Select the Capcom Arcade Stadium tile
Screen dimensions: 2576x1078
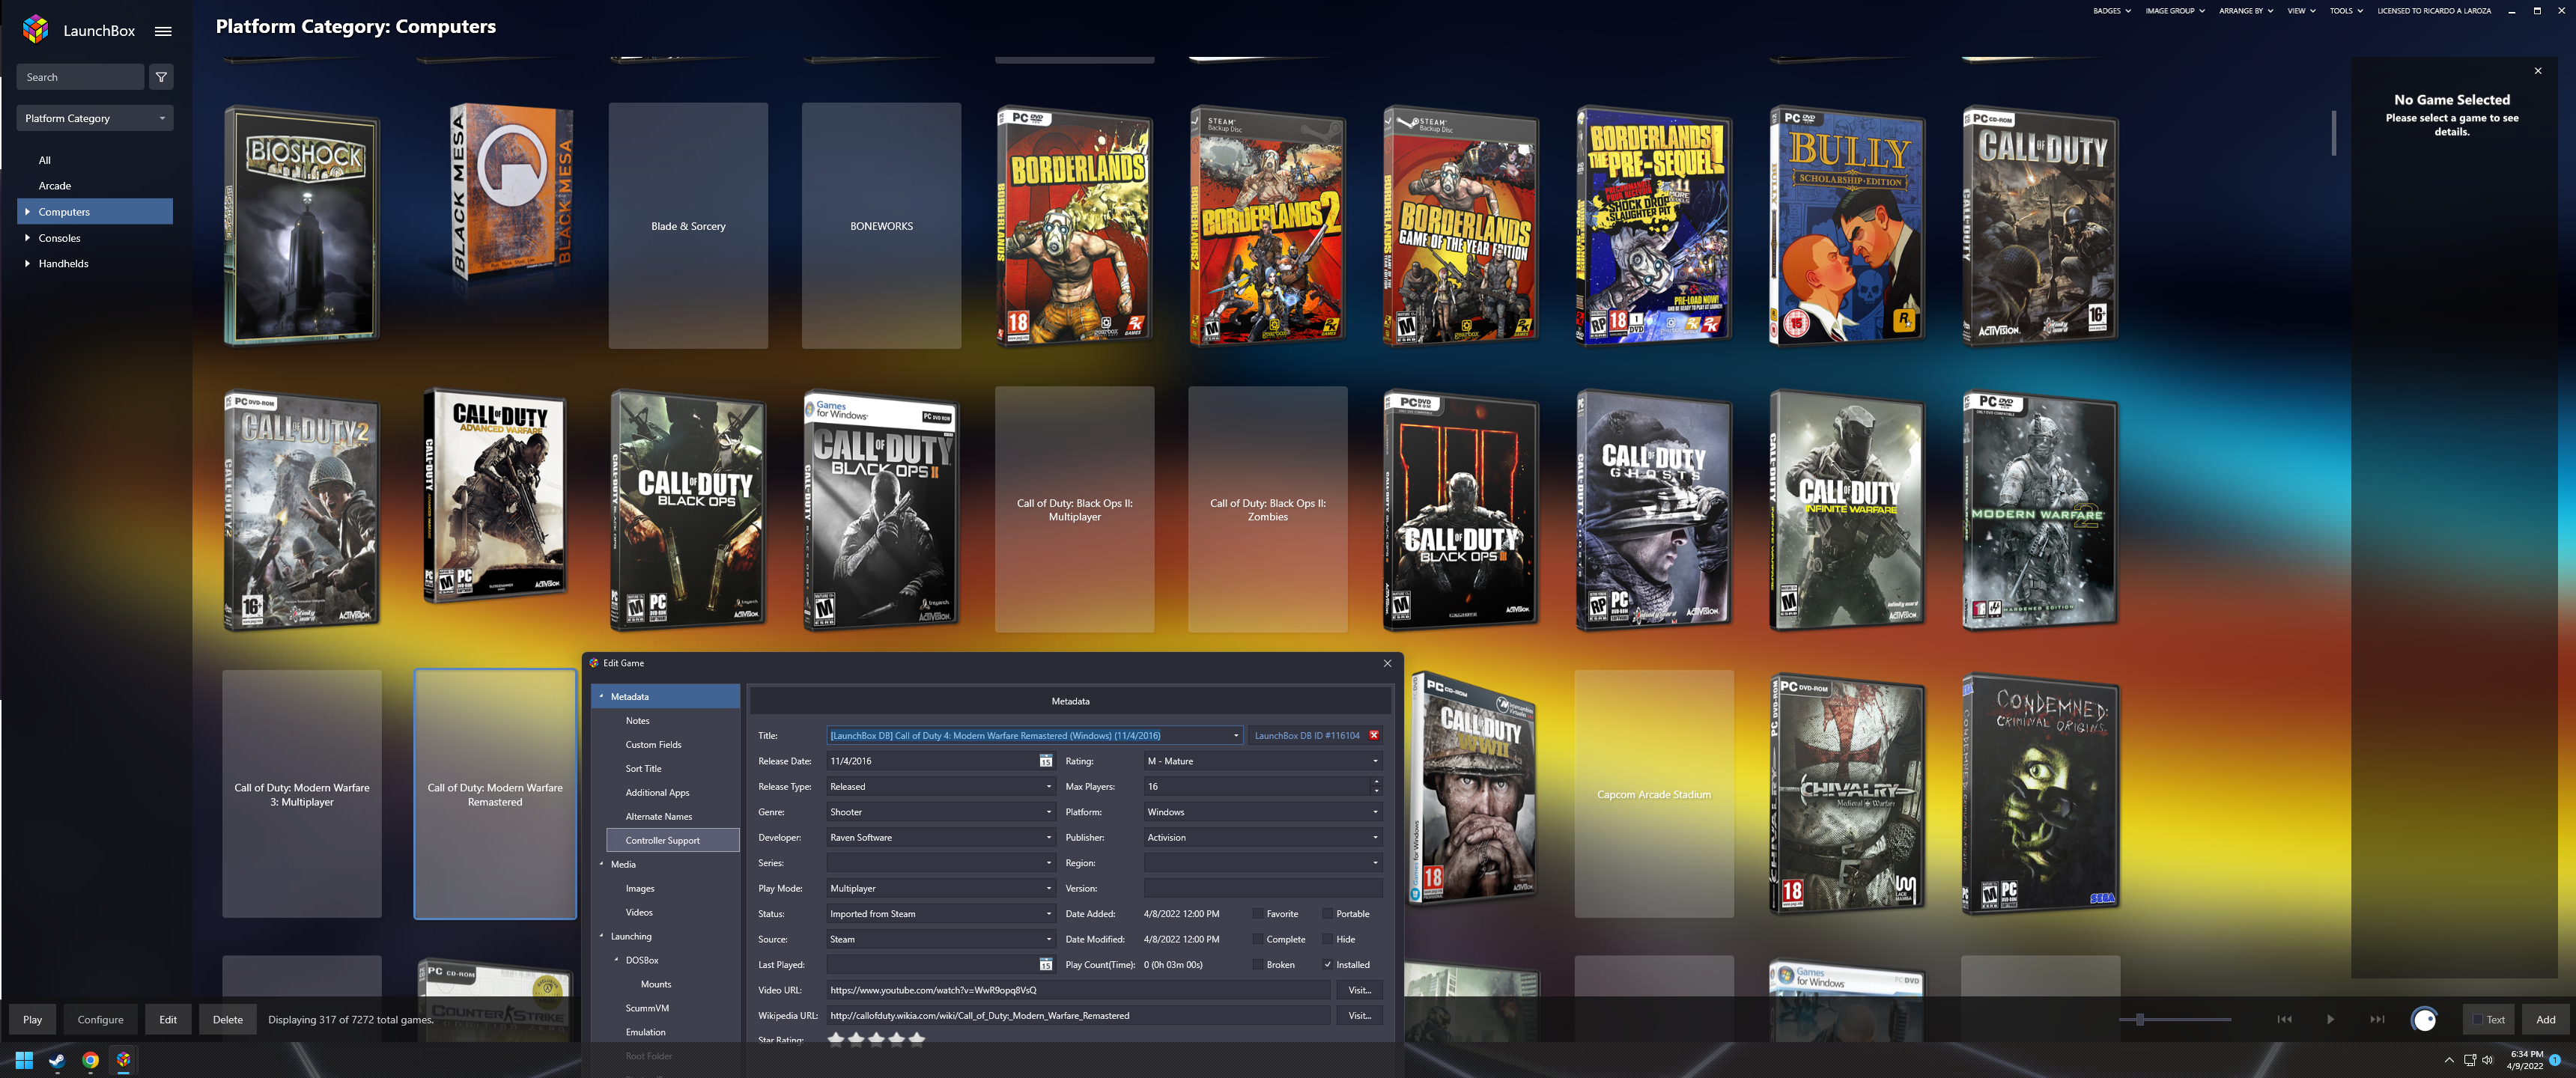(x=1654, y=795)
